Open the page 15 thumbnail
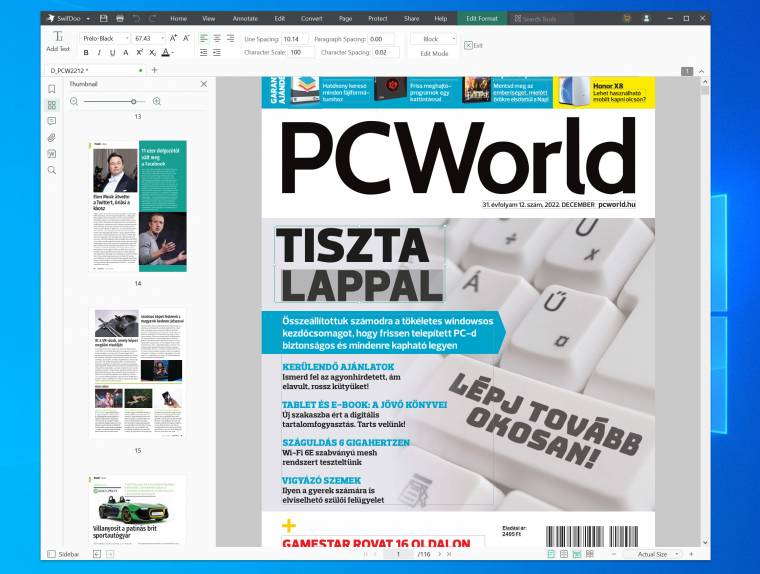This screenshot has height=574, width=760. tap(138, 373)
